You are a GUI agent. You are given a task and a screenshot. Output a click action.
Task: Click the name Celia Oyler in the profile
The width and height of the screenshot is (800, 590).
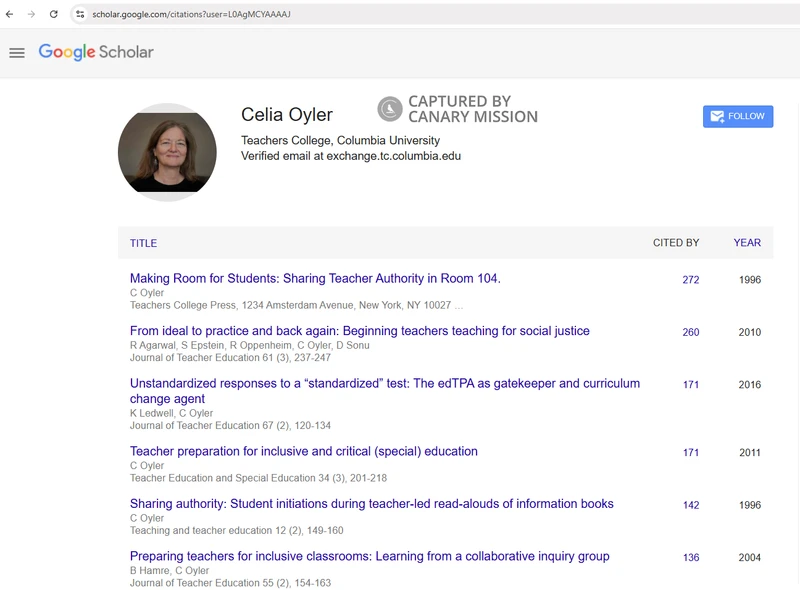pos(287,115)
